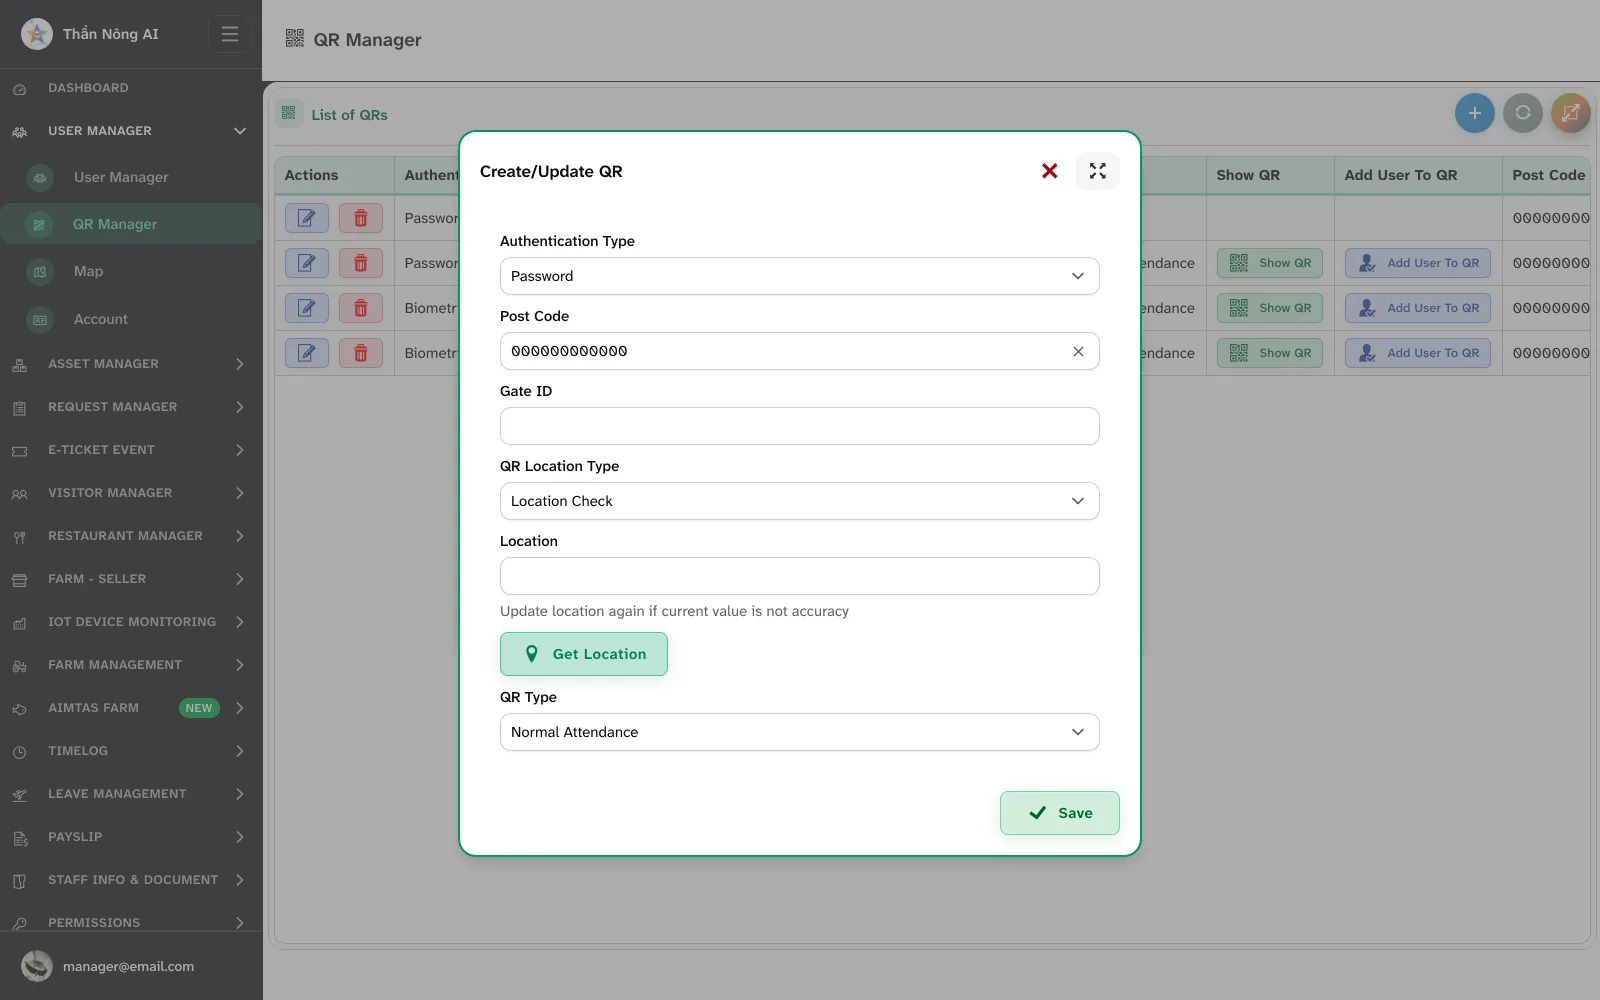Click into the Gate ID field

(799, 426)
